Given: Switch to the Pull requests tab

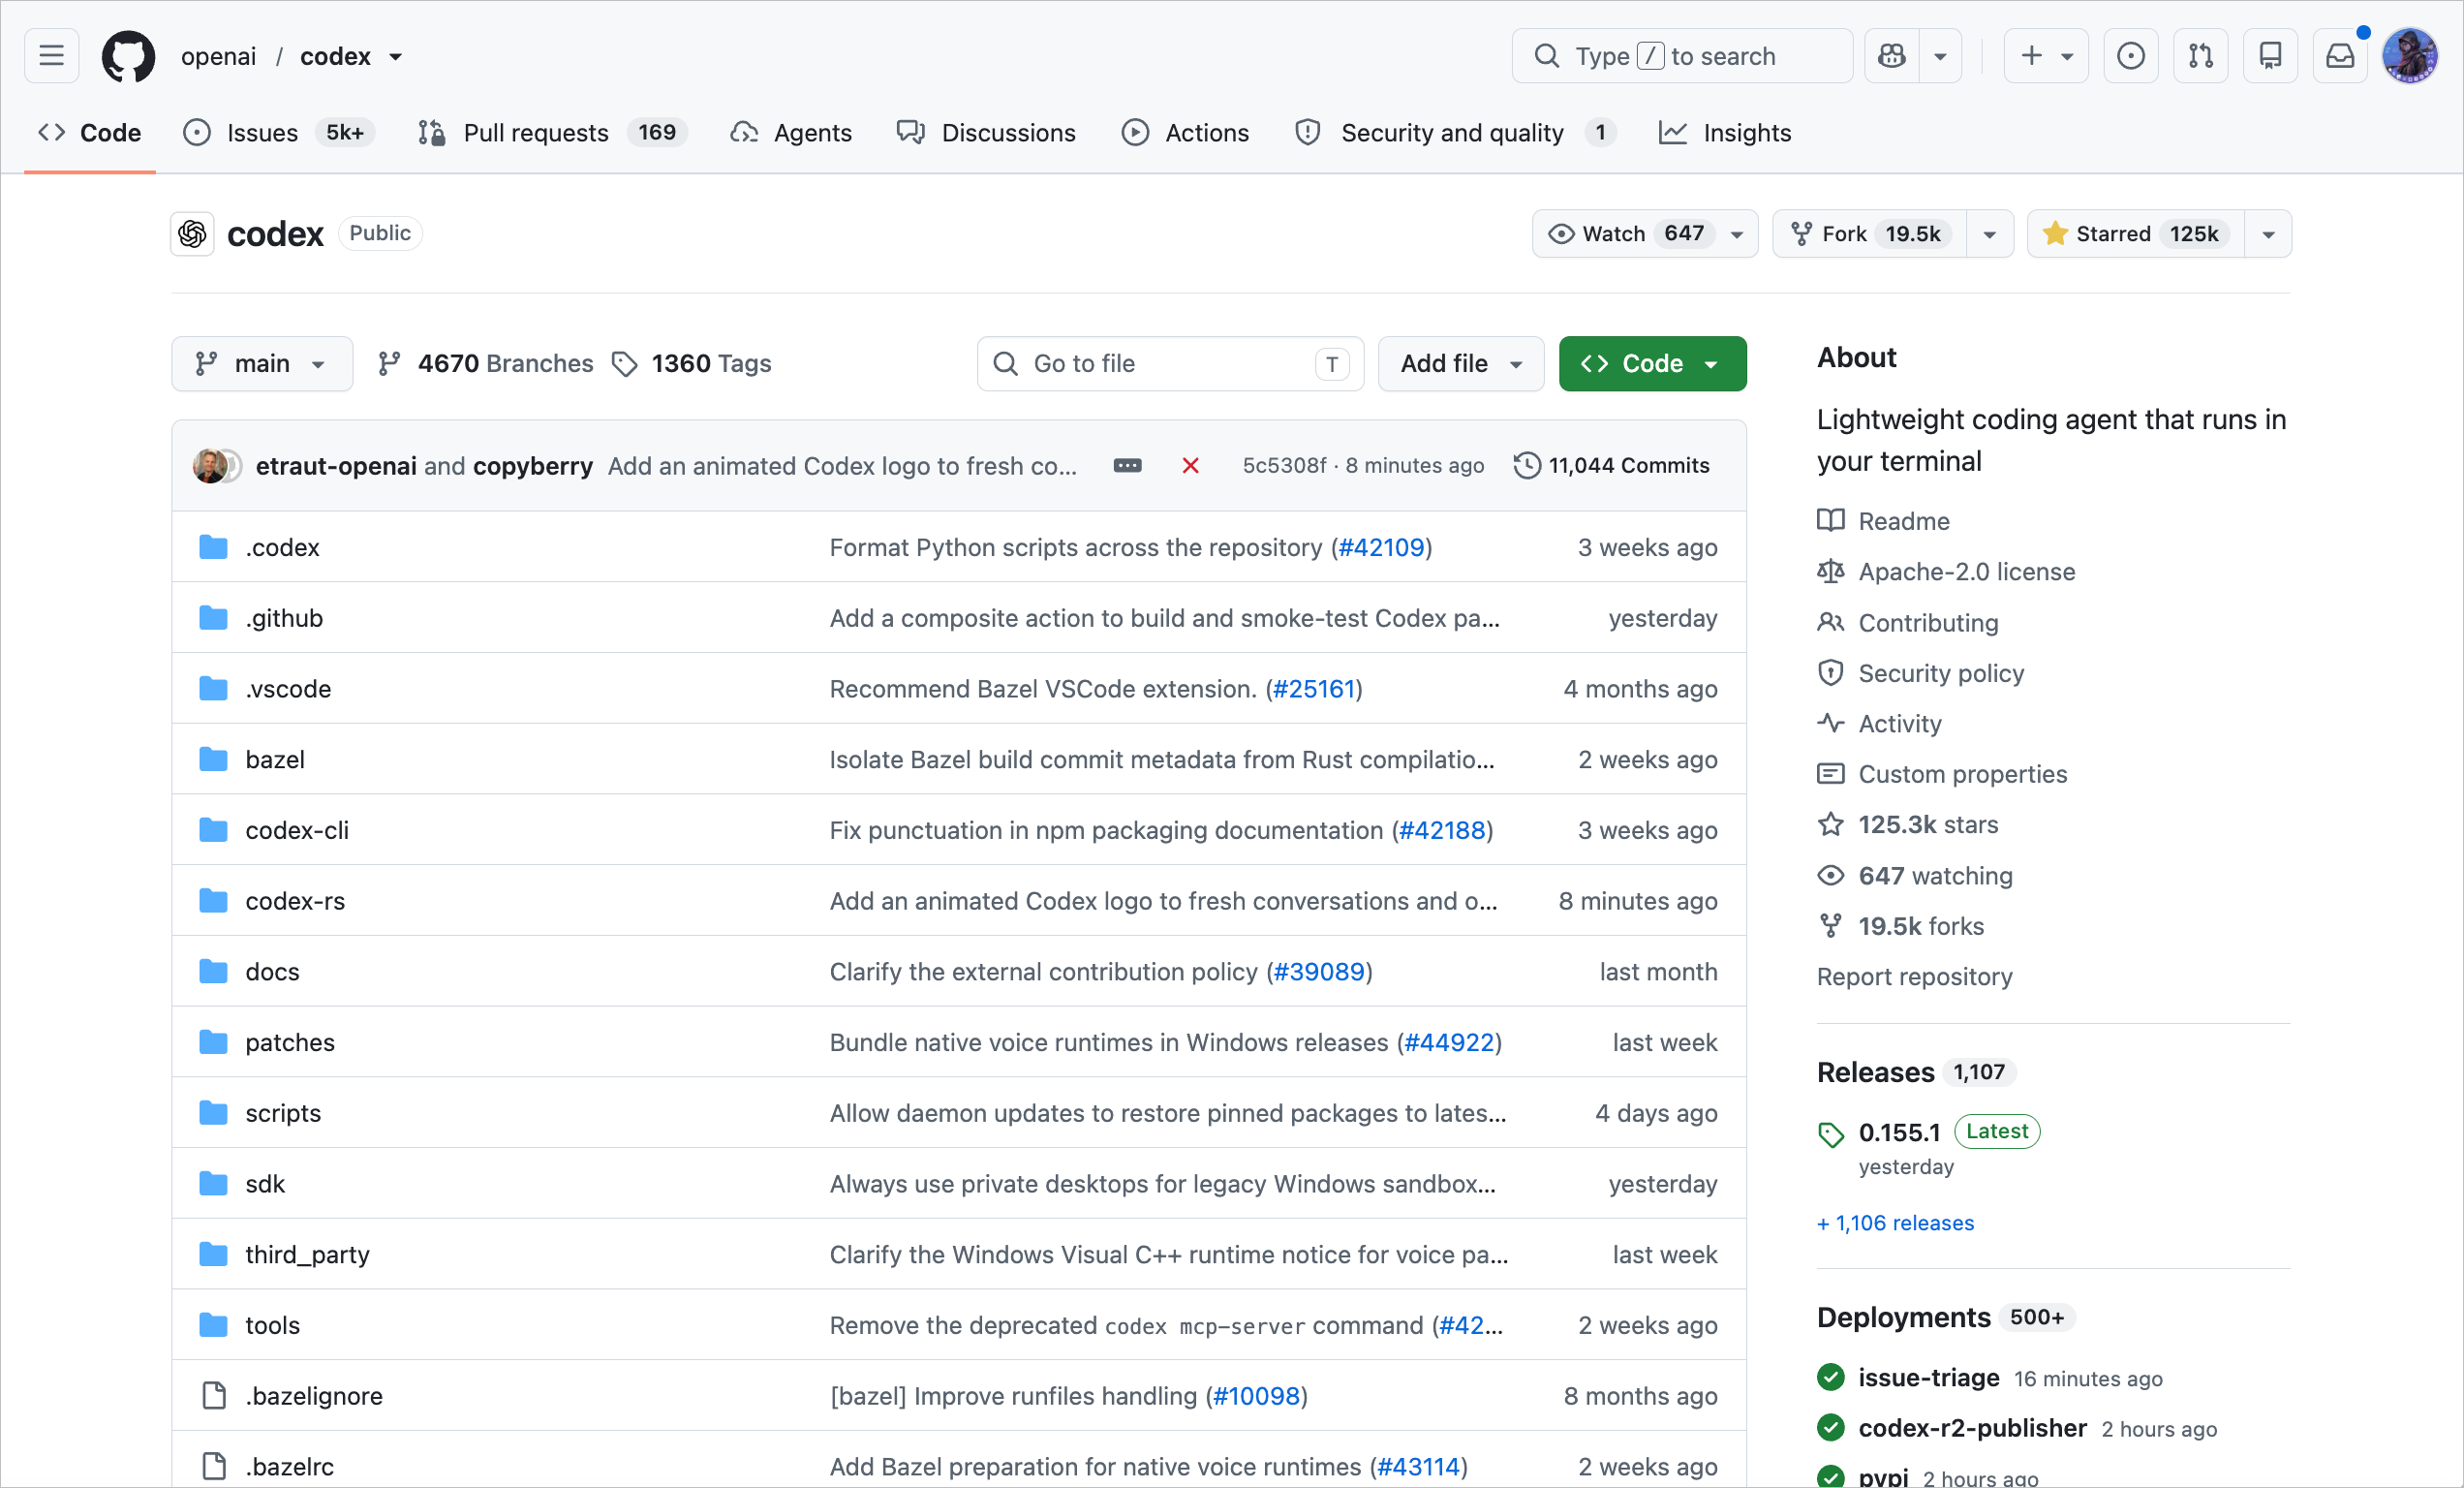Looking at the screenshot, I should (x=553, y=132).
